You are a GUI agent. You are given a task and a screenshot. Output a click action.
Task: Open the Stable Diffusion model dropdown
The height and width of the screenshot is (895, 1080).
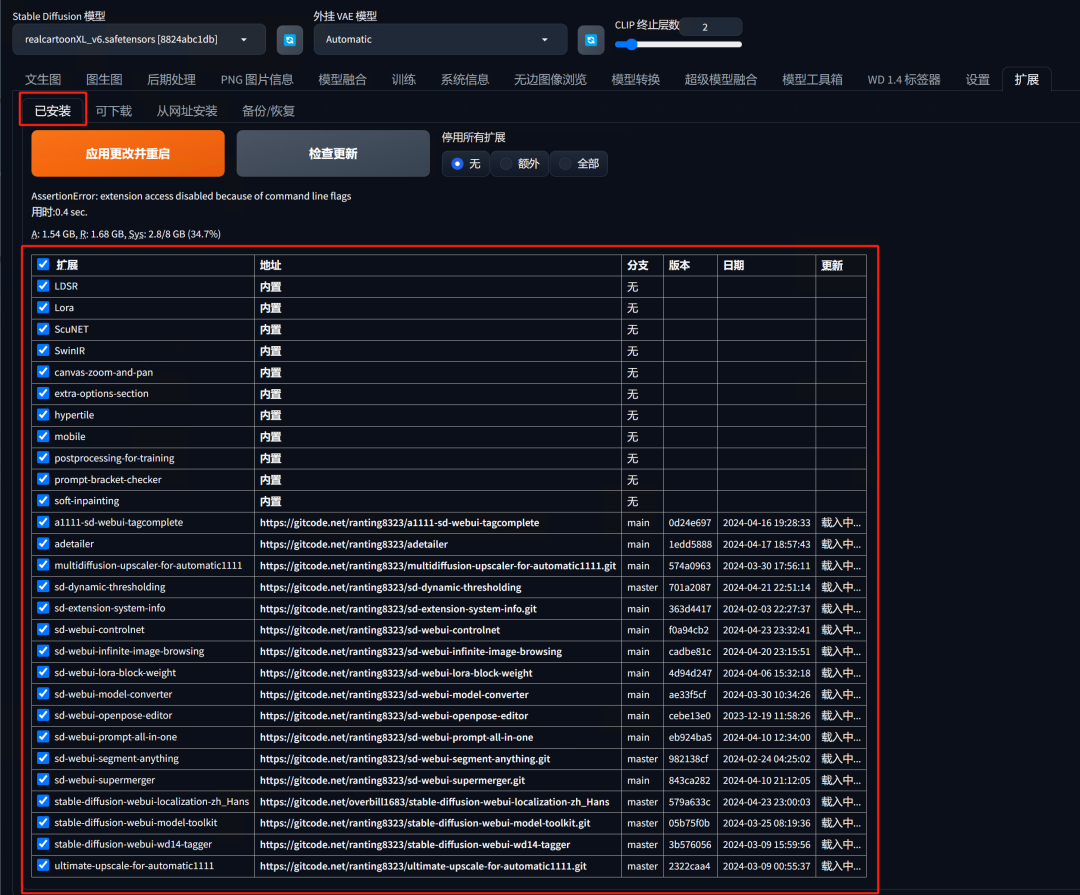click(138, 39)
